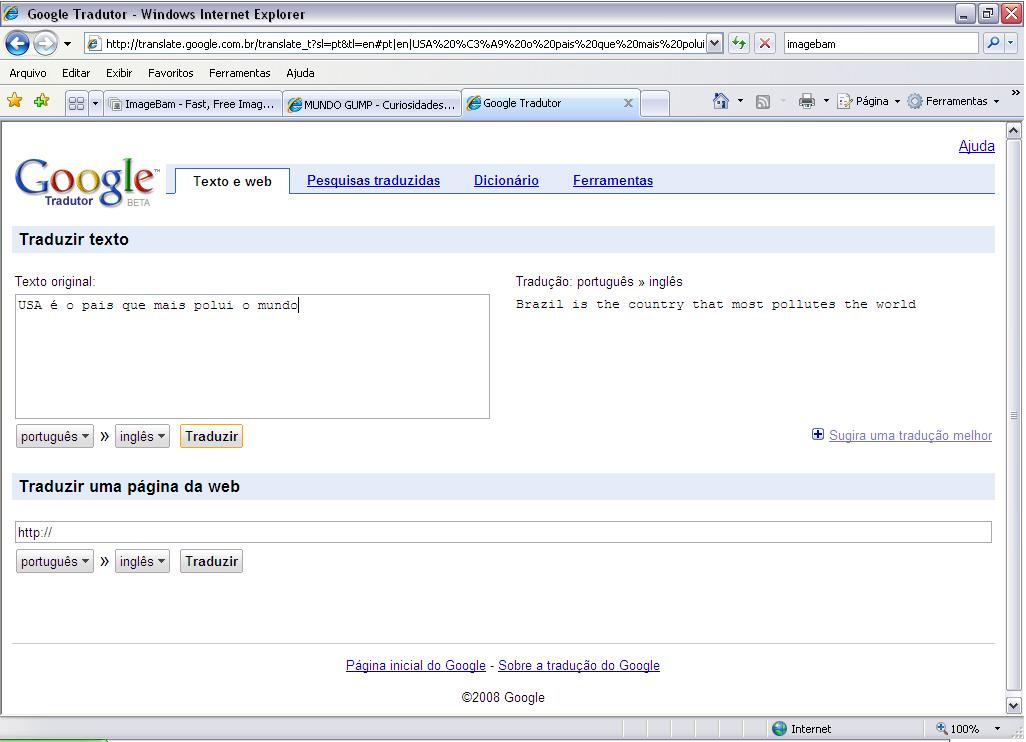This screenshot has height=742, width=1026.
Task: Click the plus icon beside Sugira uma tradução
Action: [x=818, y=434]
